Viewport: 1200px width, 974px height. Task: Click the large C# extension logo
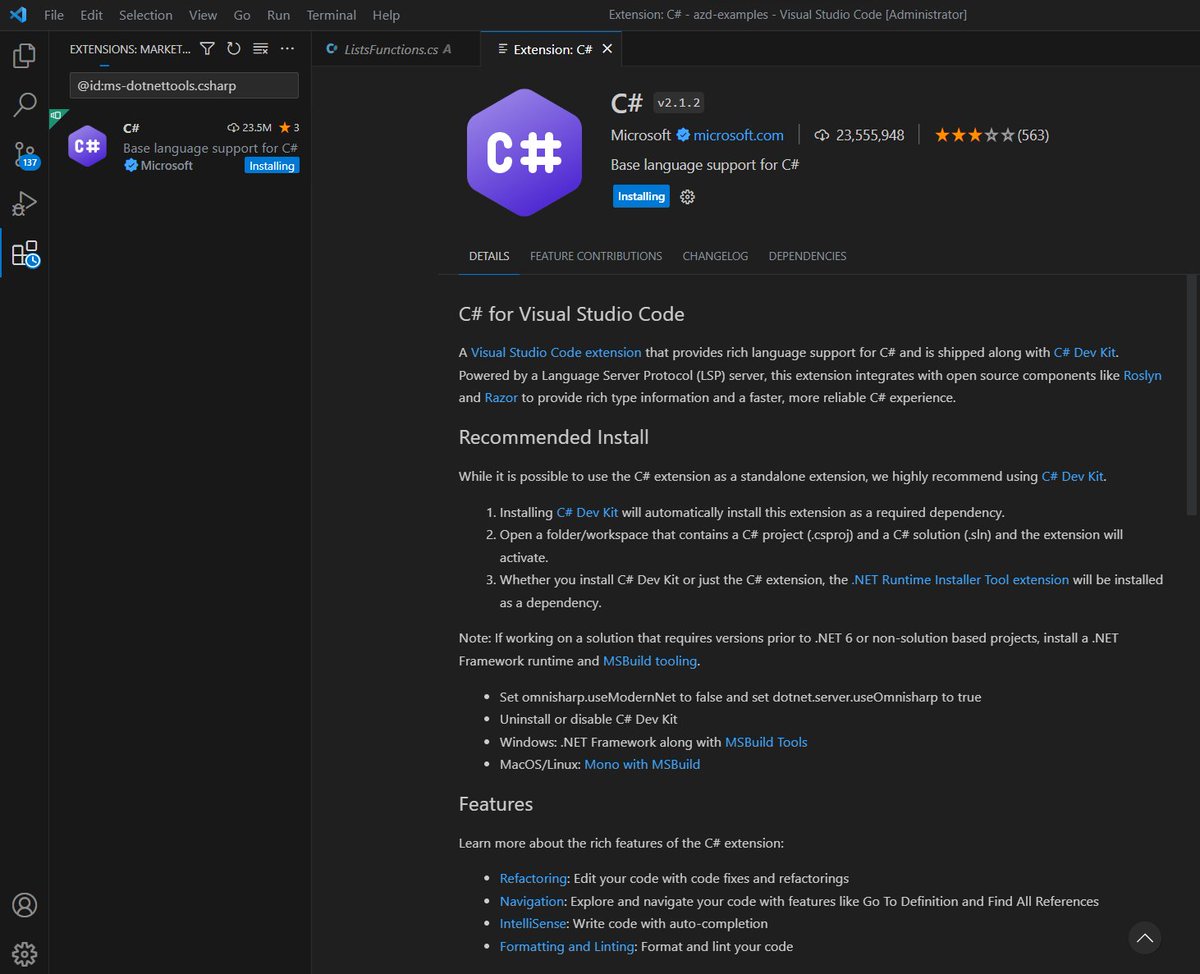point(523,152)
